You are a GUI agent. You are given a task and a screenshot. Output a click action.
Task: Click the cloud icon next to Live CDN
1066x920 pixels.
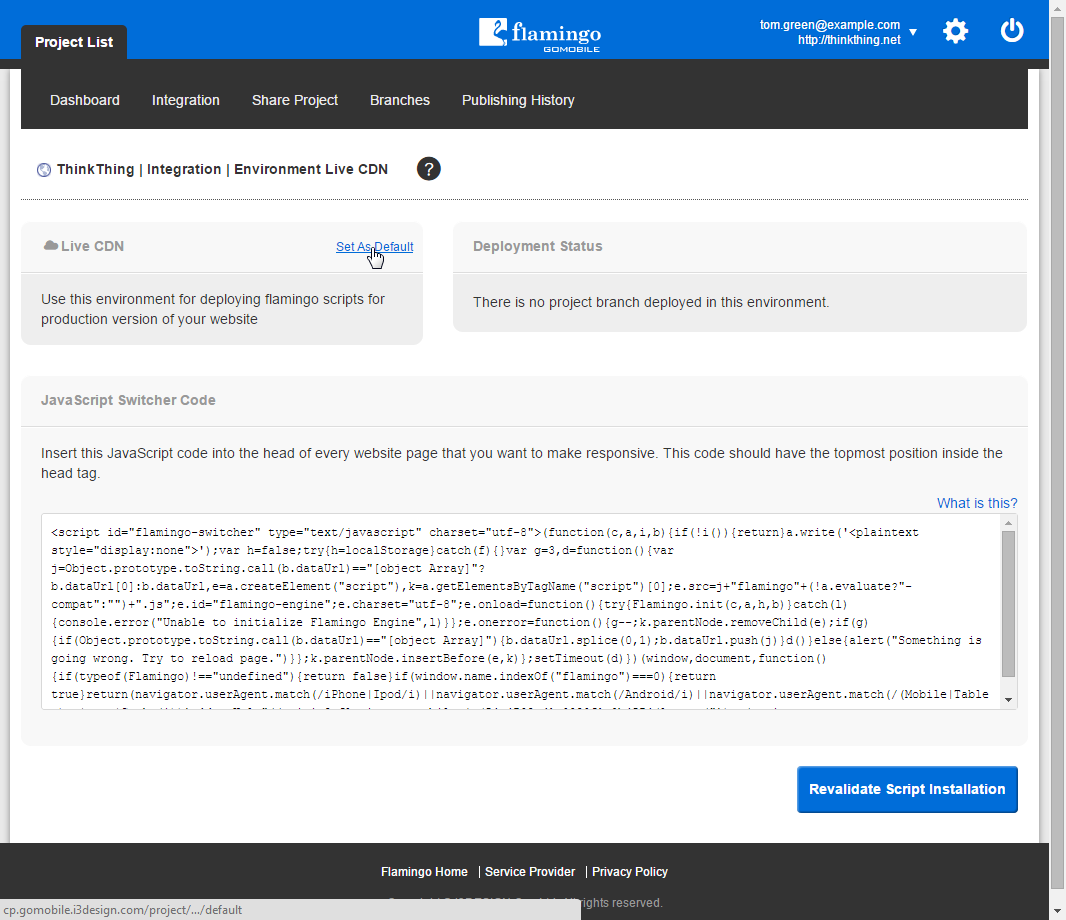50,245
